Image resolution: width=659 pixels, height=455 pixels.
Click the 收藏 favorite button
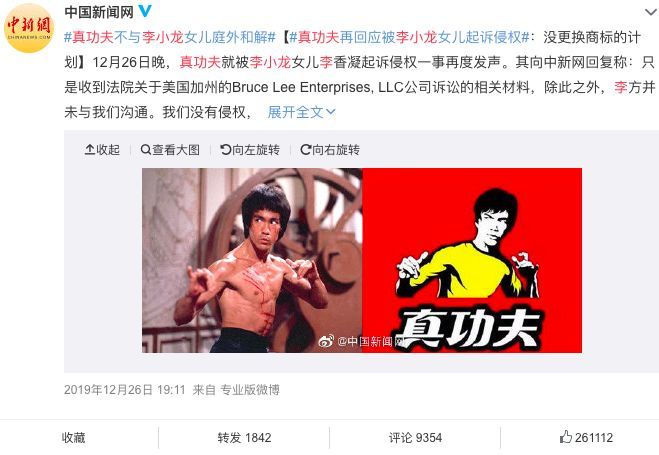pyautogui.click(x=74, y=437)
